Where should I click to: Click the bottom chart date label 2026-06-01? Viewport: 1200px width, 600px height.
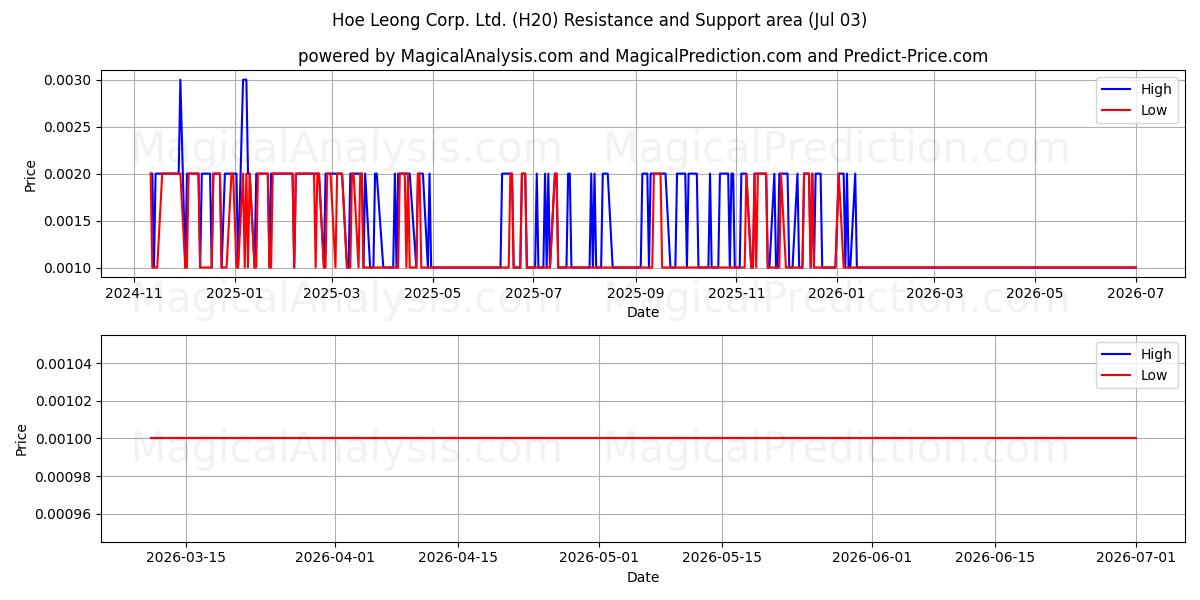872,557
